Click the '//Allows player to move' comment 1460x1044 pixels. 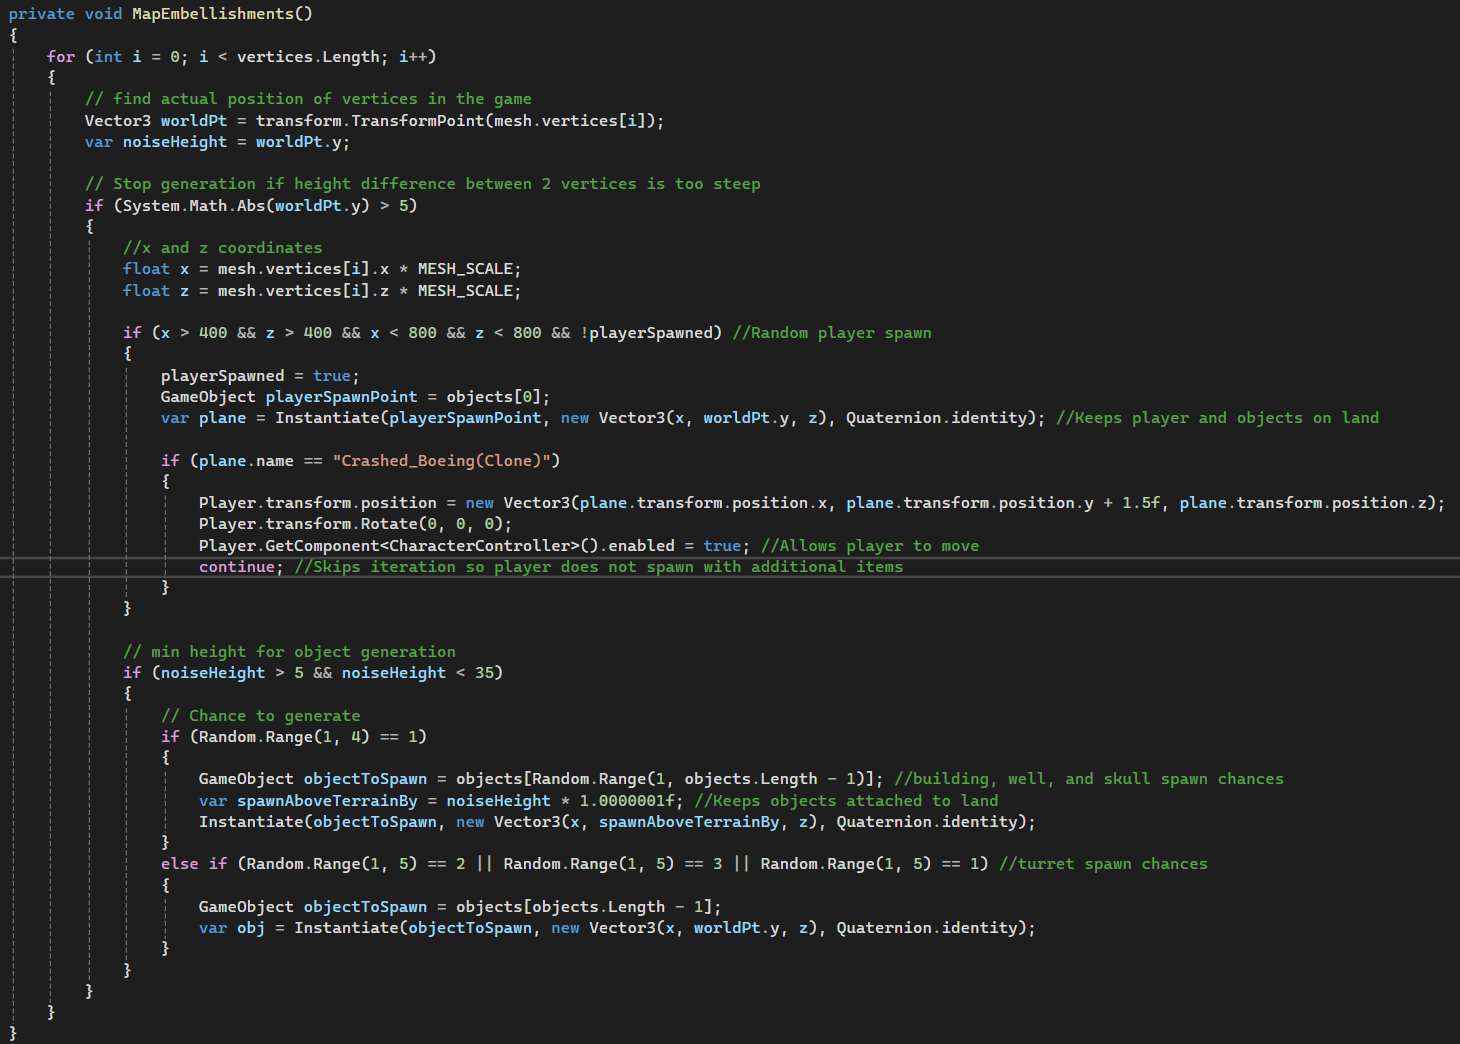point(870,546)
